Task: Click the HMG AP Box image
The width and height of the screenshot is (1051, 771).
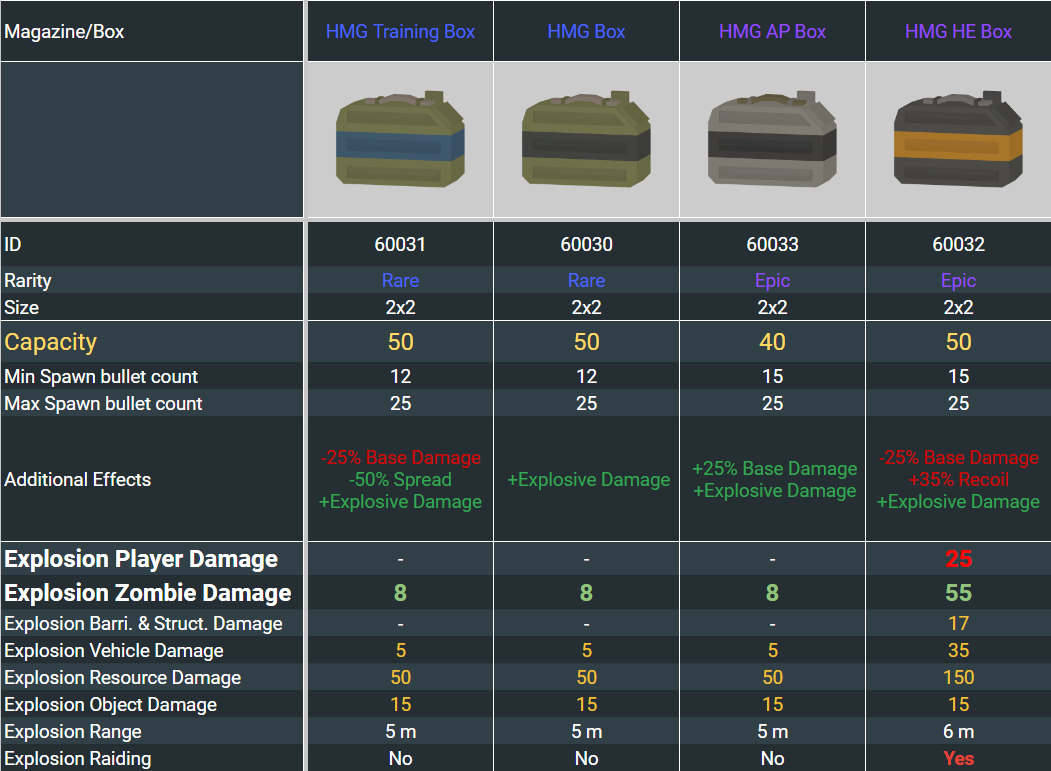Action: (x=772, y=139)
